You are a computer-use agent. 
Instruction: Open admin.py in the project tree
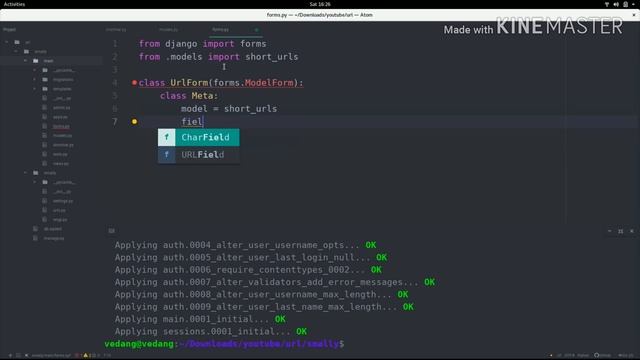[61, 108]
